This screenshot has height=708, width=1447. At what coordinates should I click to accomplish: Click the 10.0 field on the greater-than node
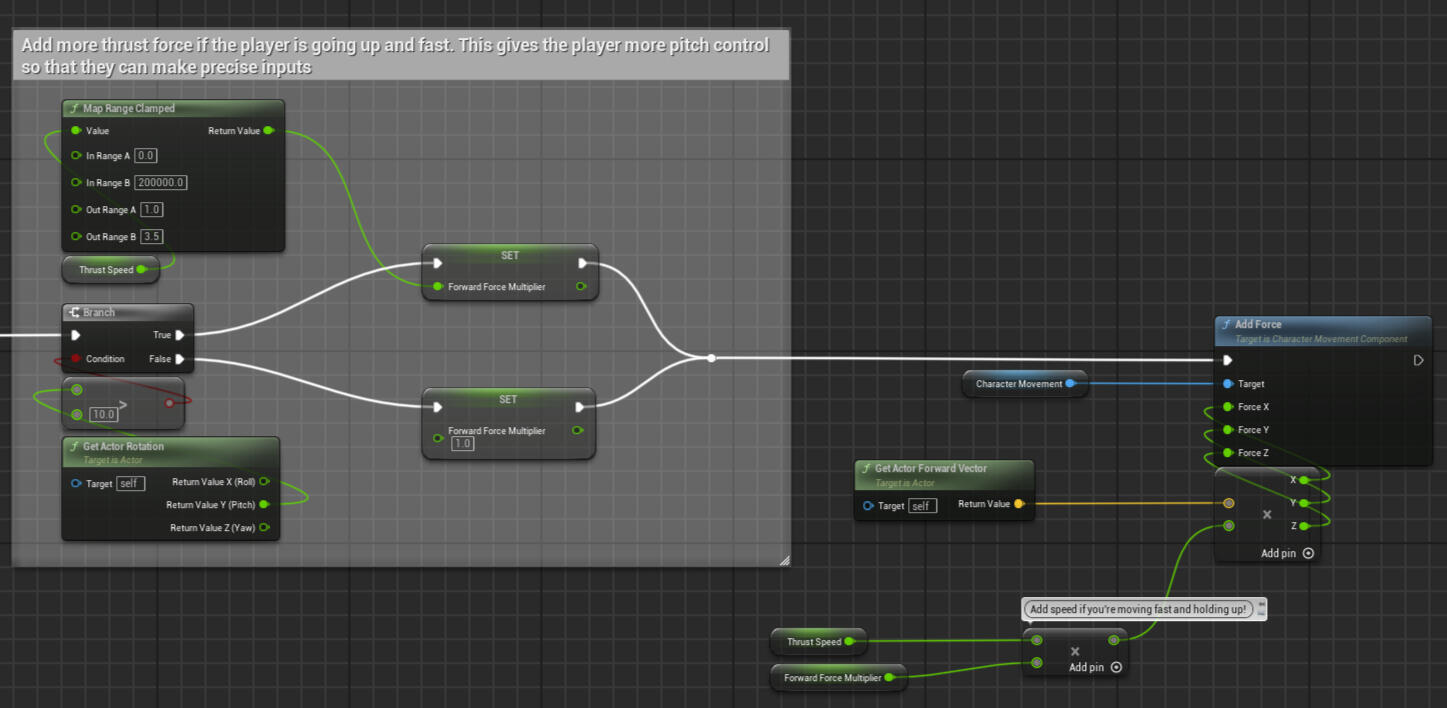103,414
